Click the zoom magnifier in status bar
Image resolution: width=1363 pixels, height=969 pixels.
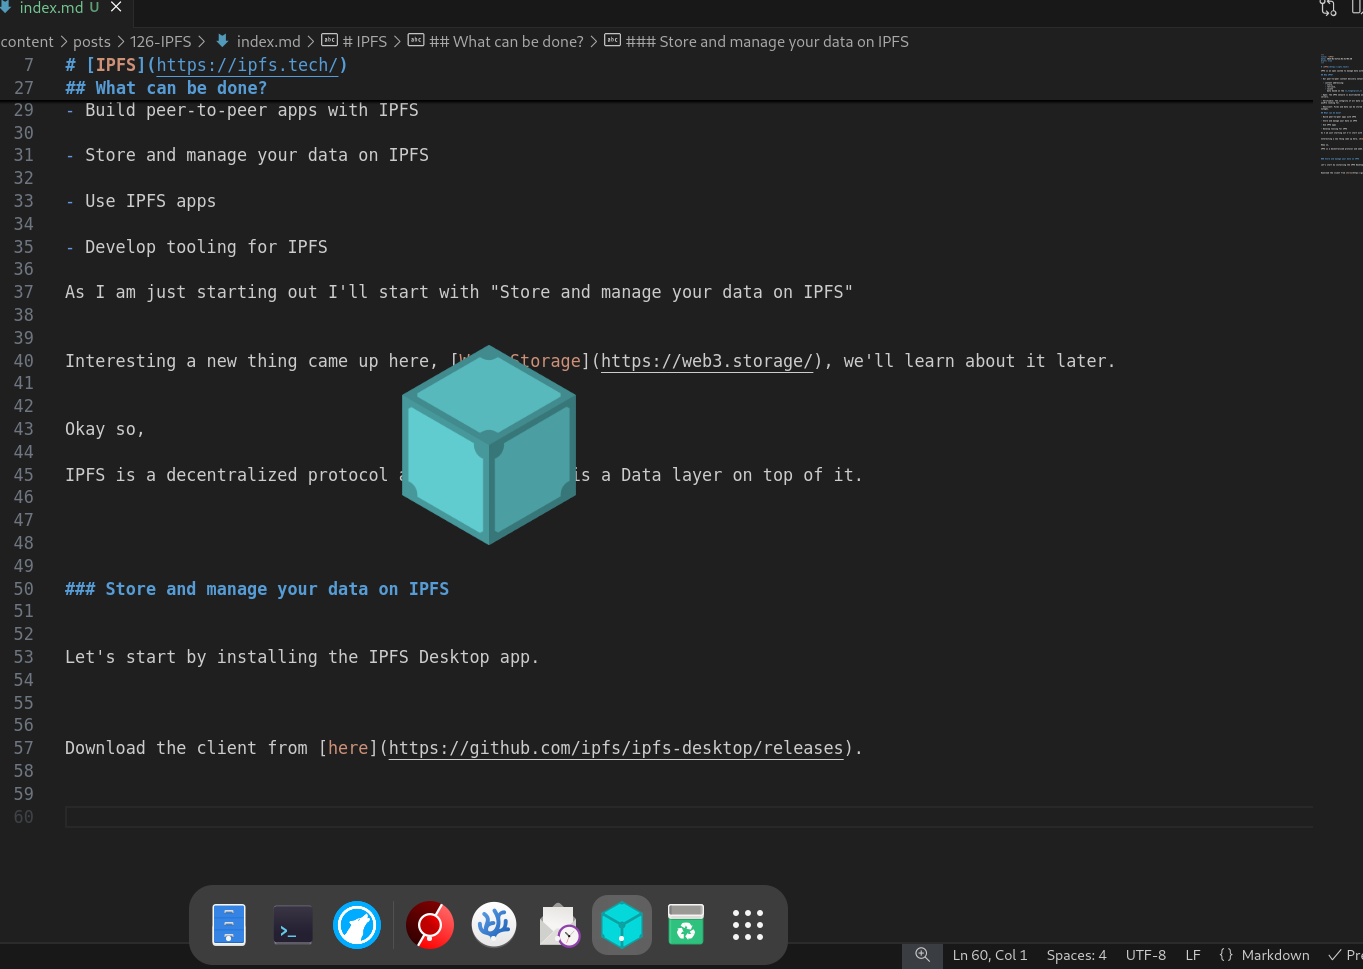point(922,955)
